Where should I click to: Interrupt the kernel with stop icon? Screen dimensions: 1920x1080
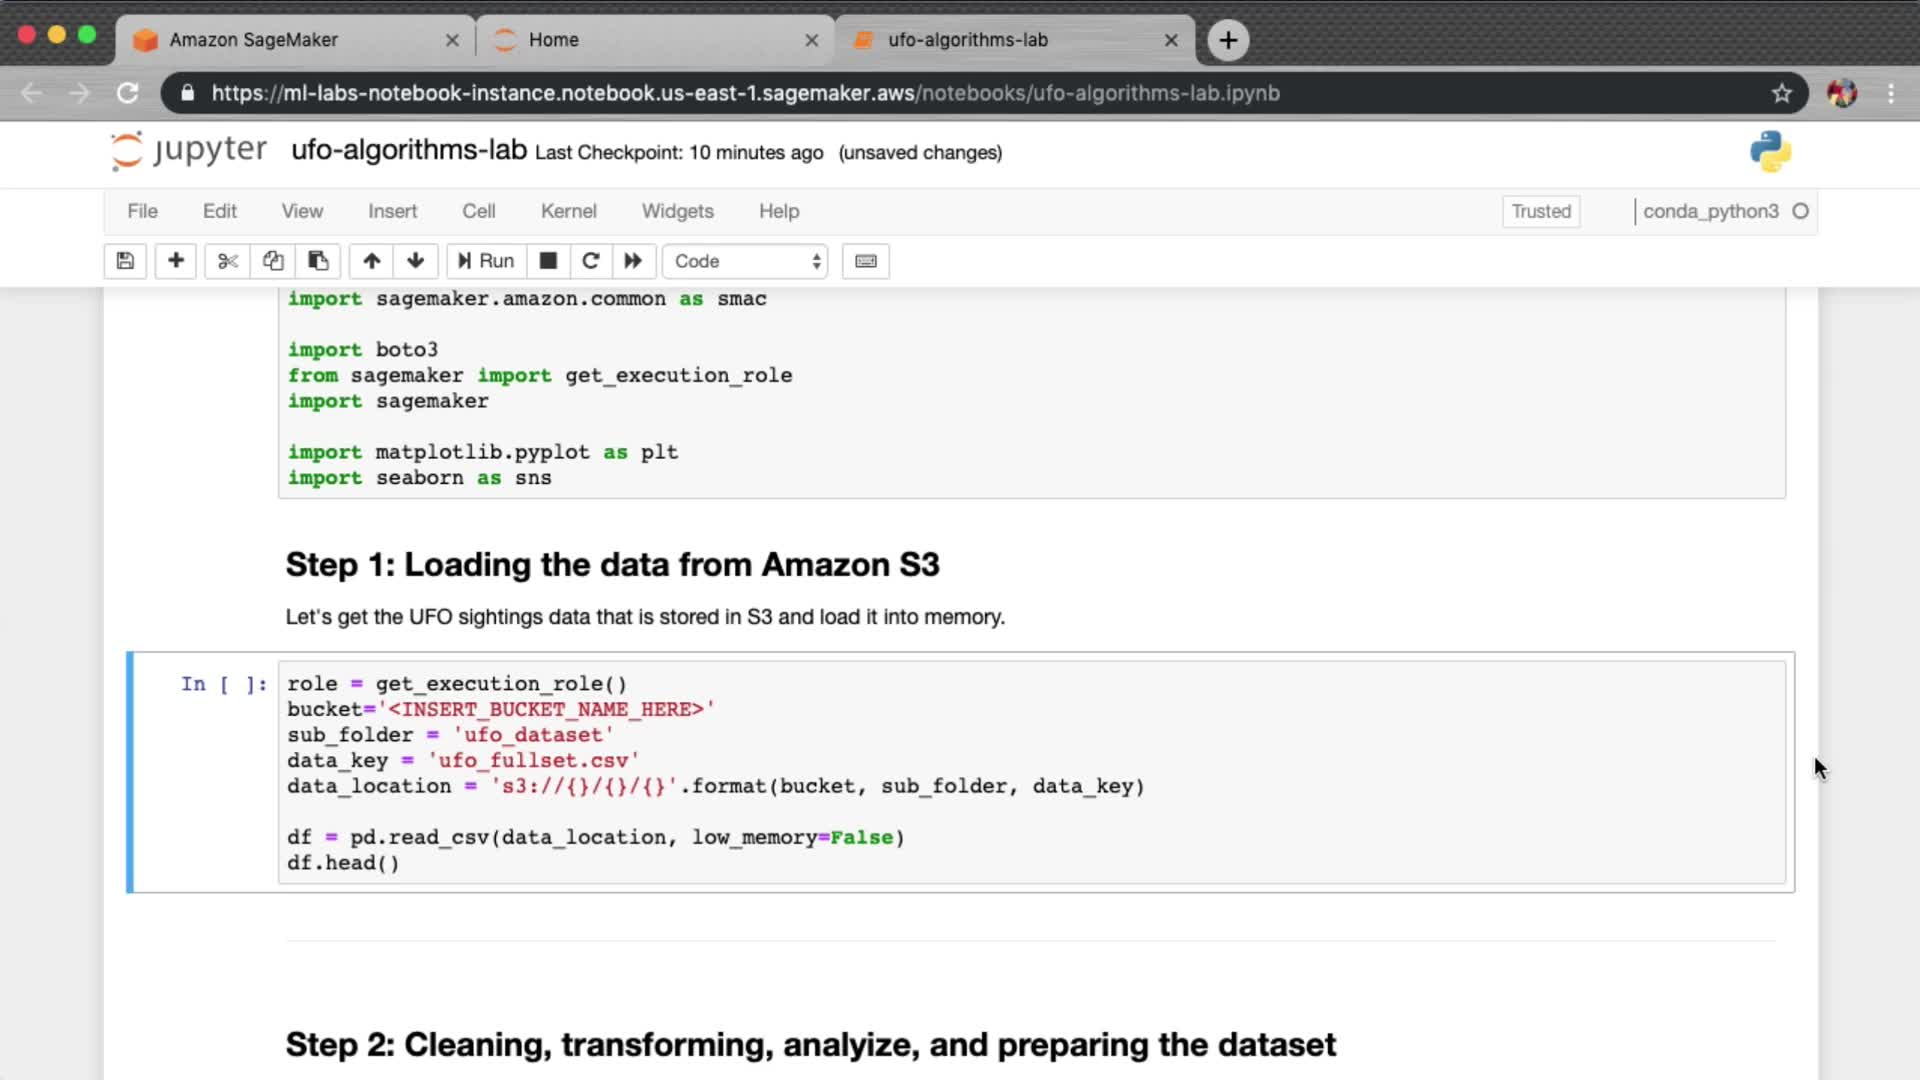pos(548,261)
